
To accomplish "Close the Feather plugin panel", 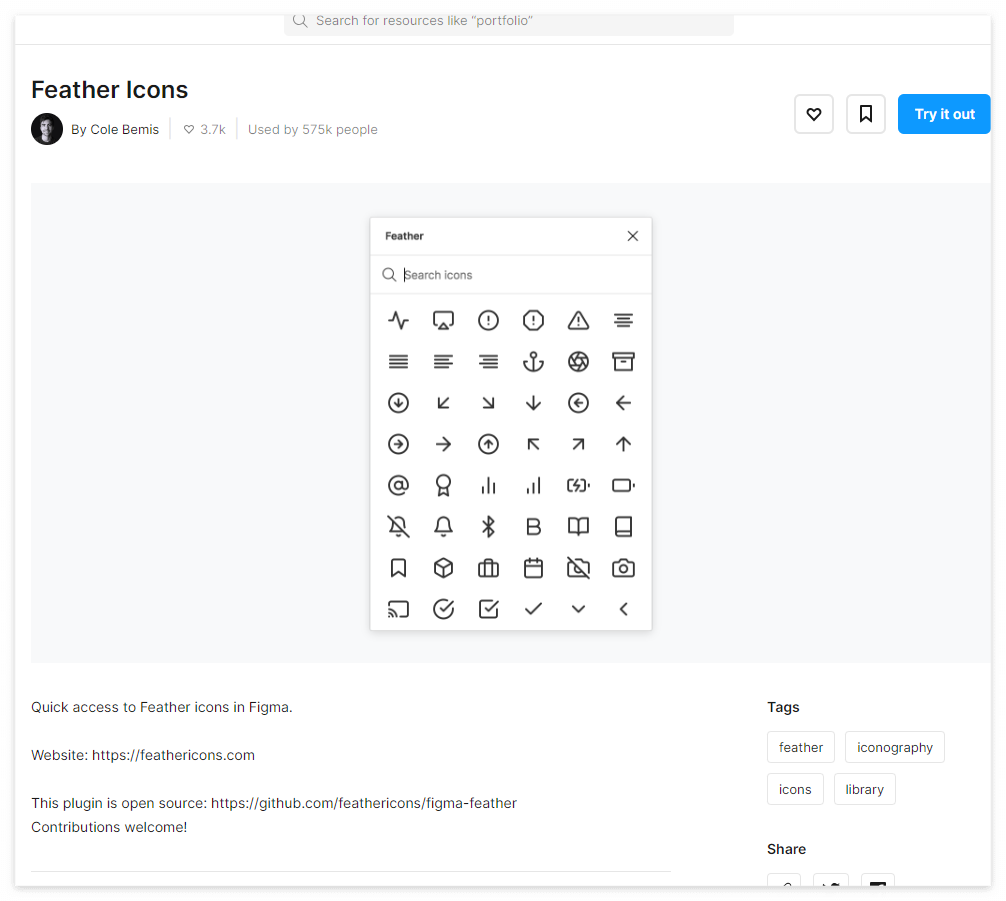I will [x=633, y=236].
